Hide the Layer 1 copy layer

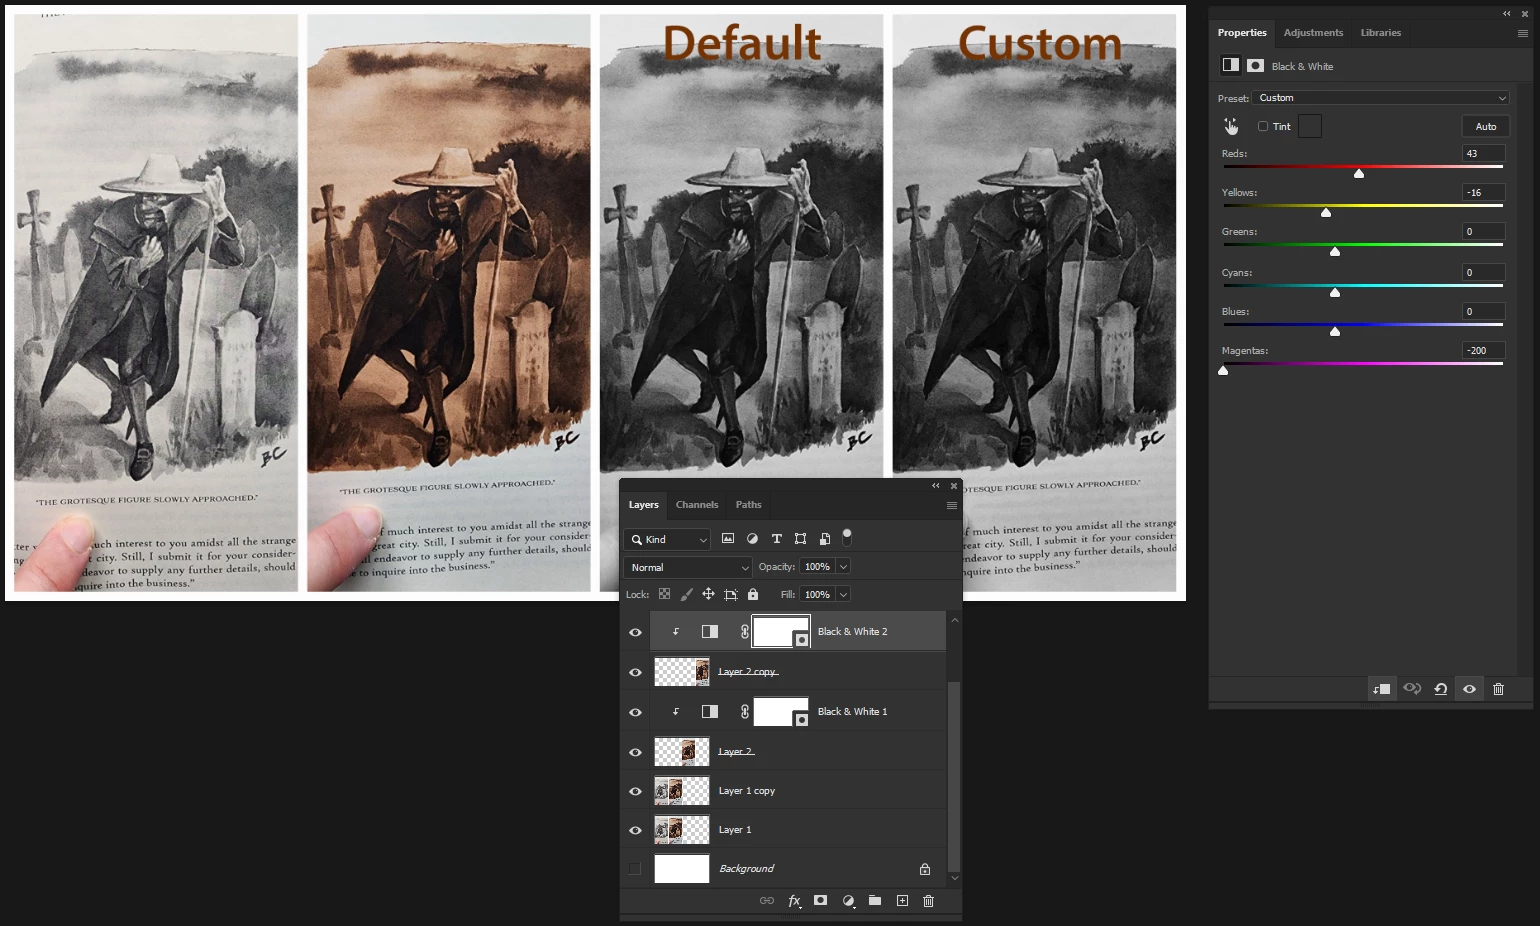click(635, 791)
